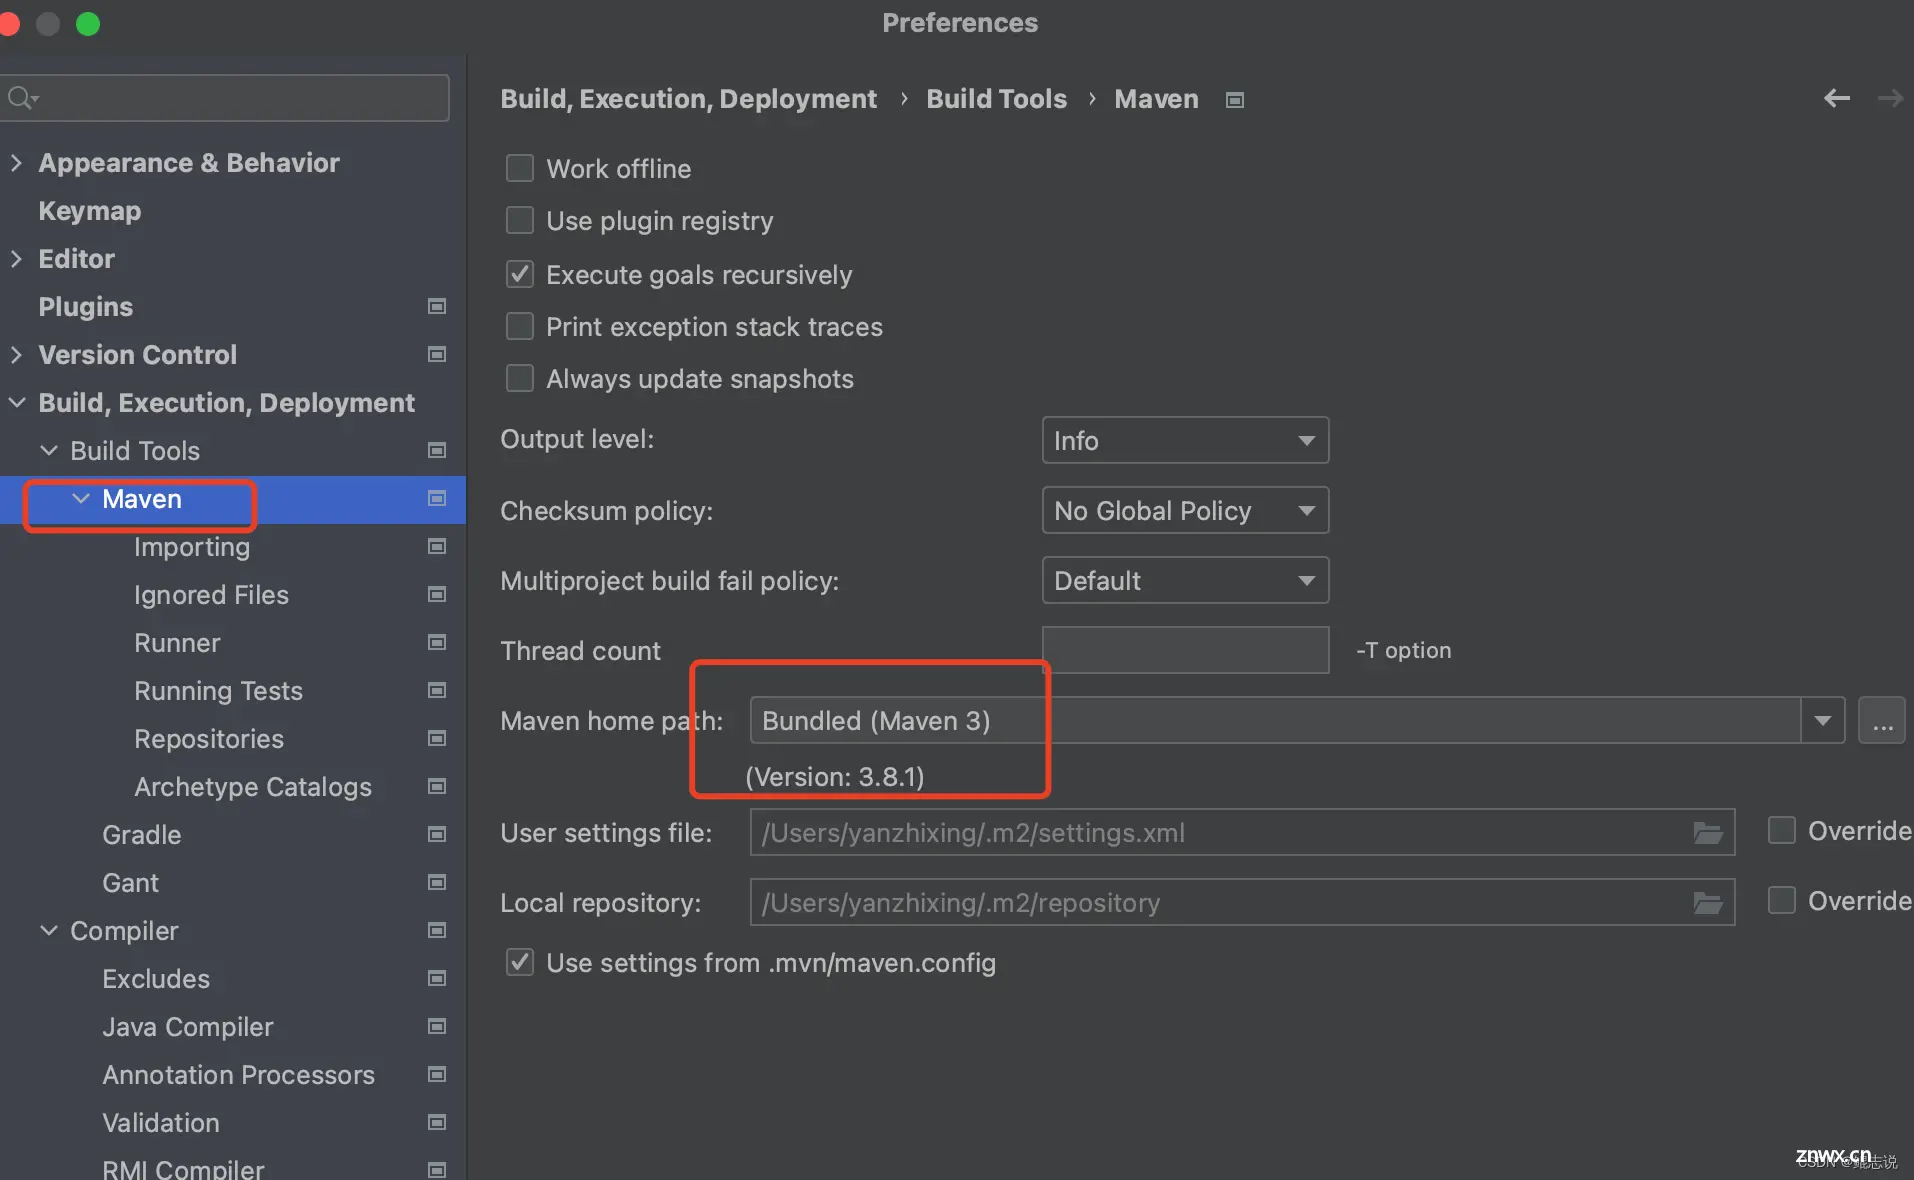1914x1180 pixels.
Task: Go back with the left arrow icon
Action: (x=1836, y=98)
